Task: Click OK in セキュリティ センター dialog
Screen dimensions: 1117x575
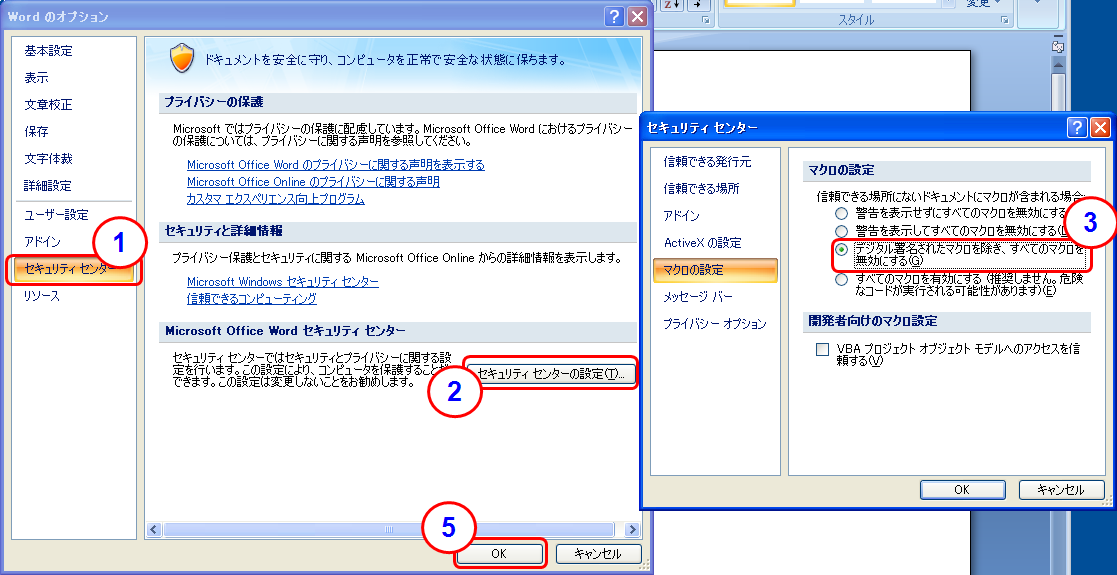Action: 962,489
